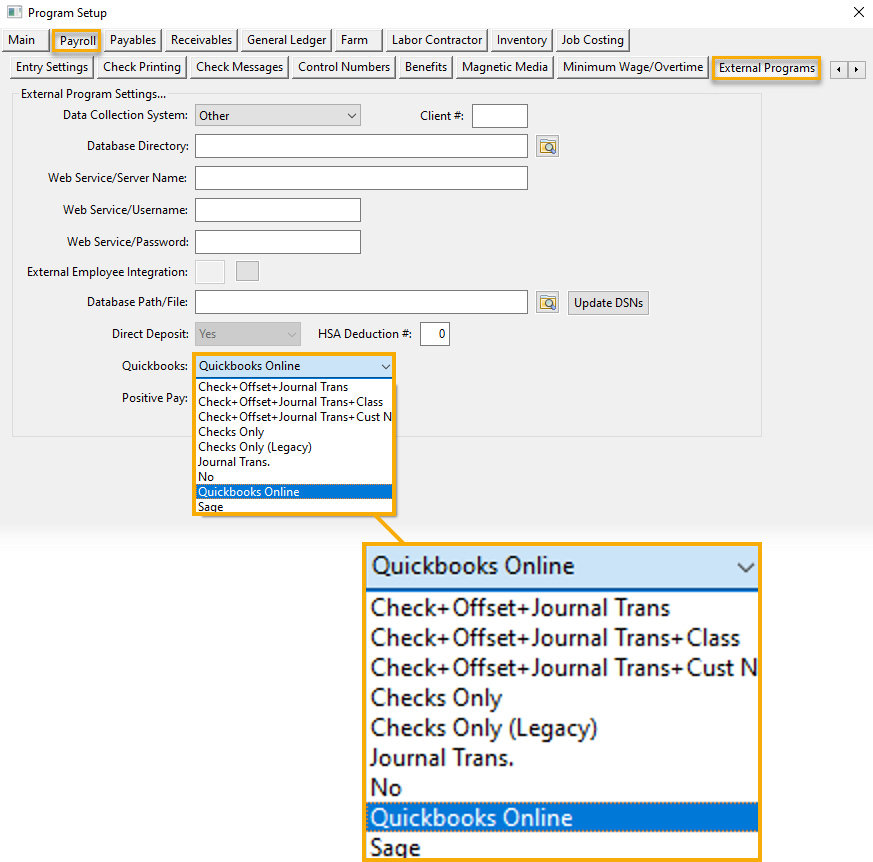Select Sage from the Quickbooks list

click(x=211, y=507)
